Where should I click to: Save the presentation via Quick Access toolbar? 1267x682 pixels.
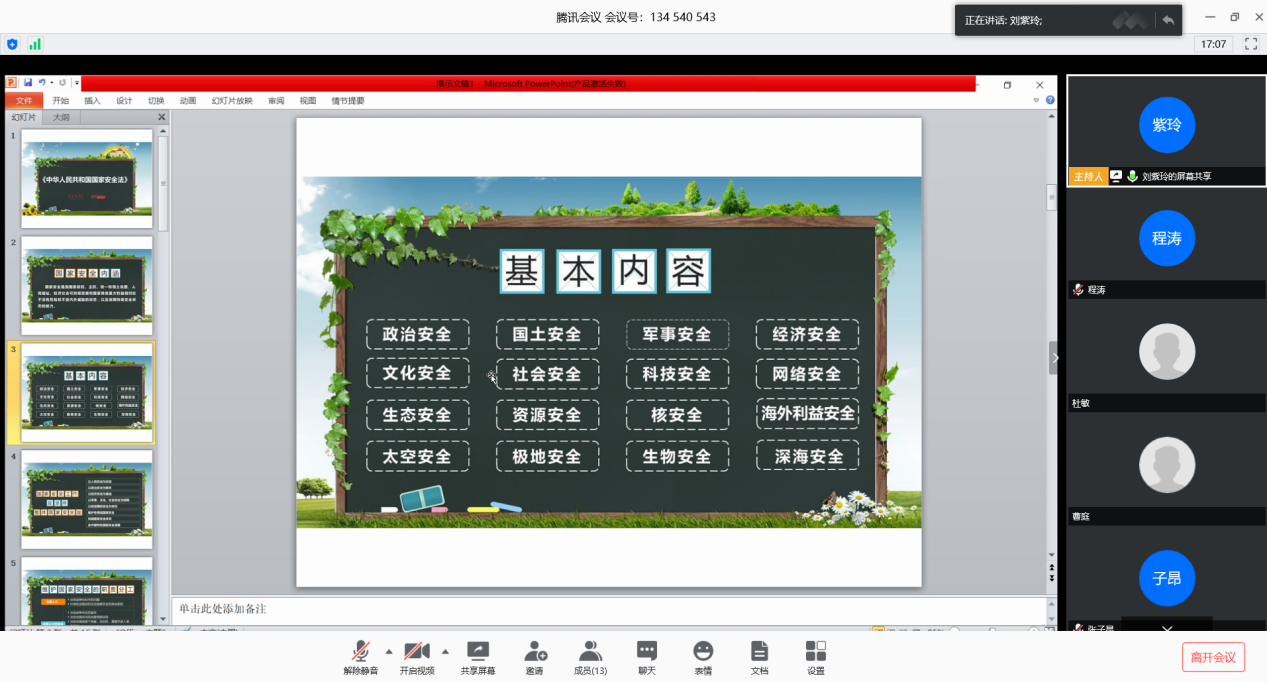pos(28,83)
